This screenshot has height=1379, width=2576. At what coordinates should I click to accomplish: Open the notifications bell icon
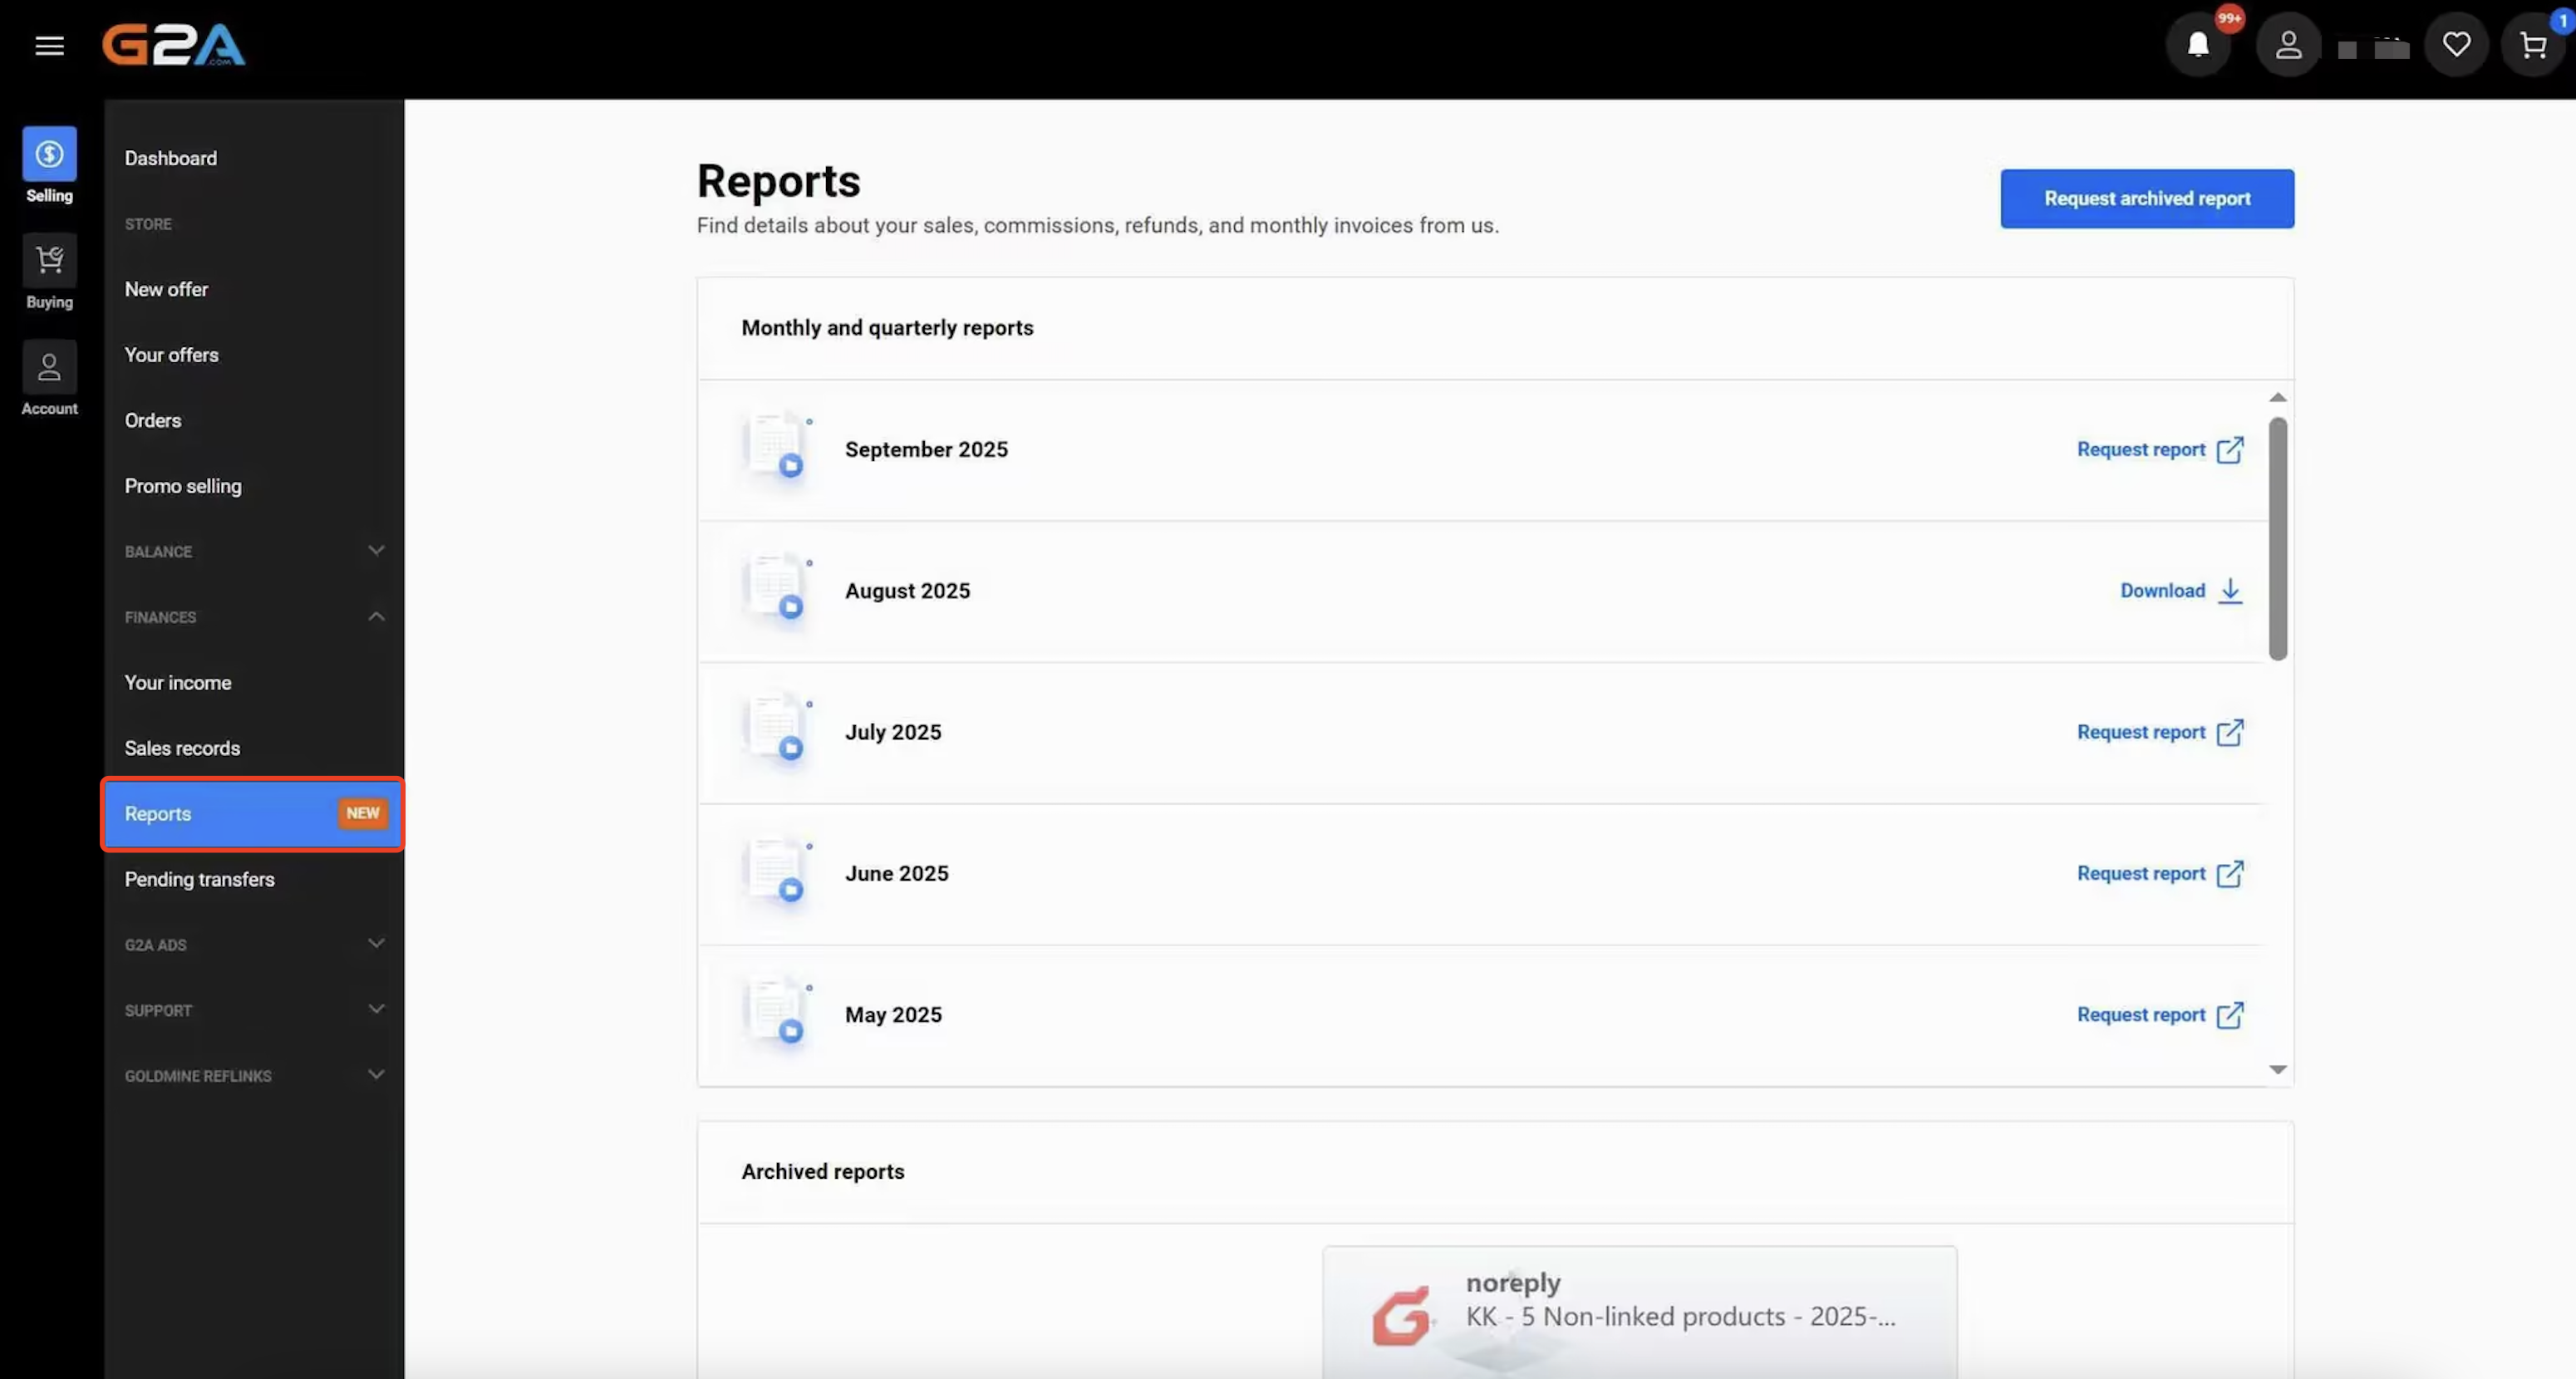(x=2198, y=46)
